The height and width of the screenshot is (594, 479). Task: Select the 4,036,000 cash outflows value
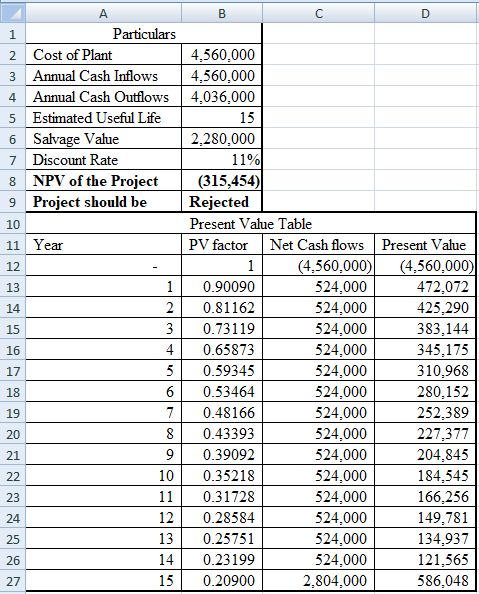[222, 97]
